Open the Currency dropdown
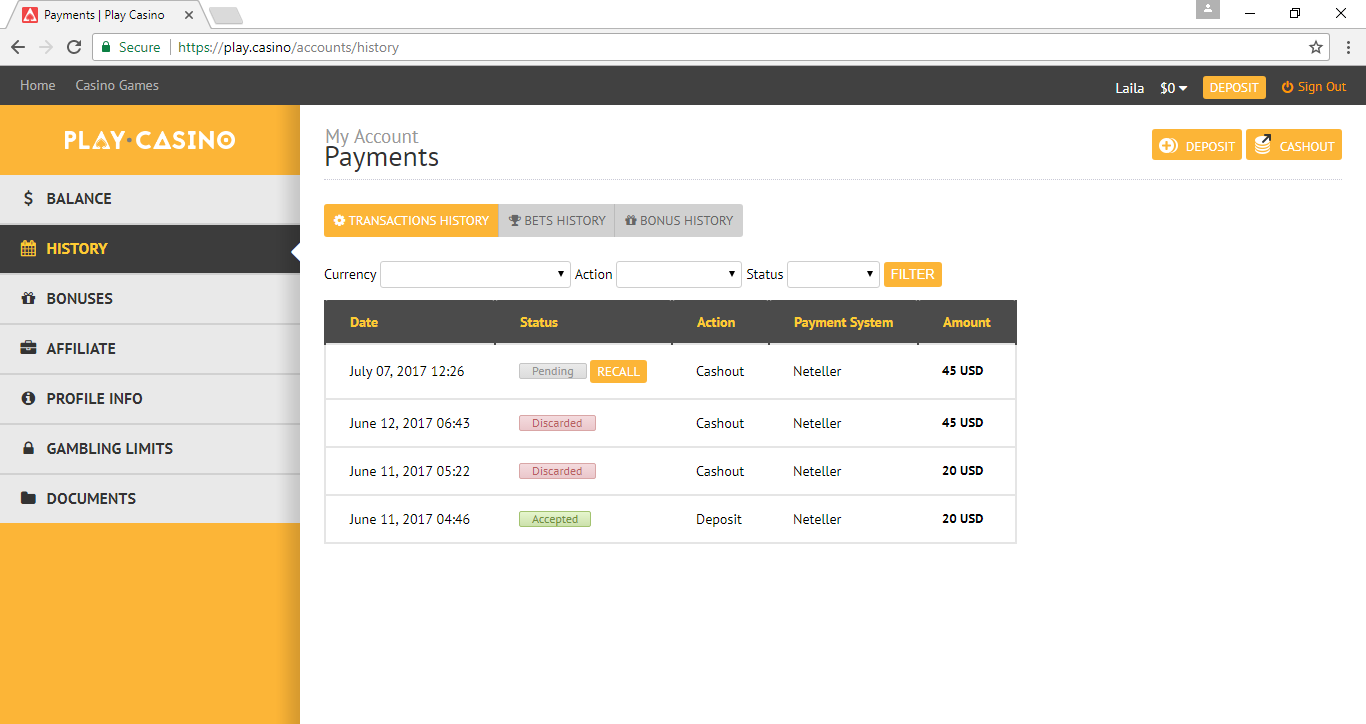Screen dimensions: 1366x724 click(476, 274)
